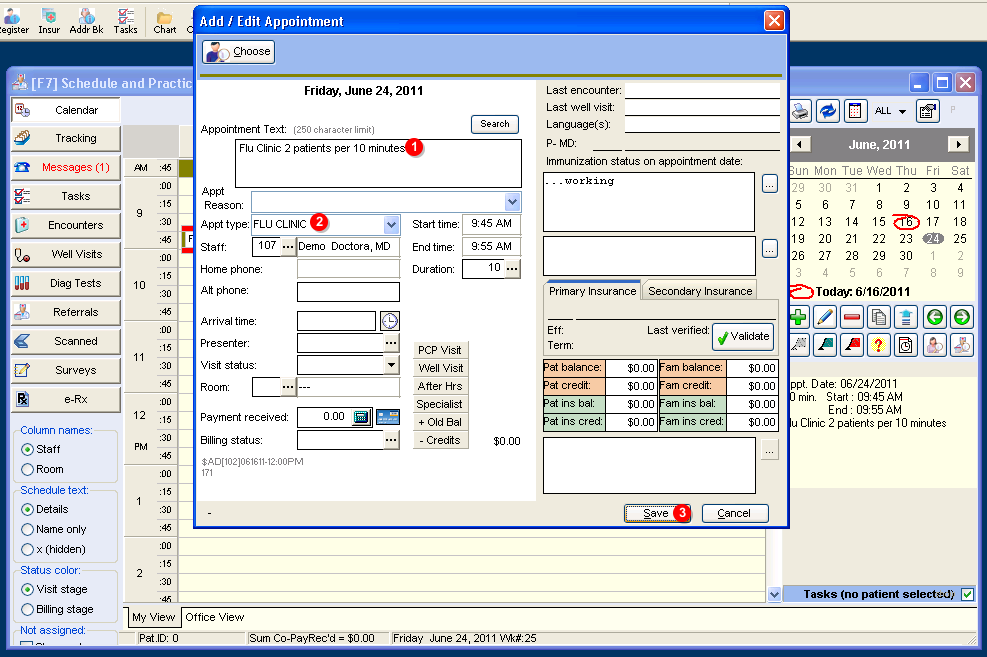Click the blue up-arrow lines icon

tap(906, 317)
